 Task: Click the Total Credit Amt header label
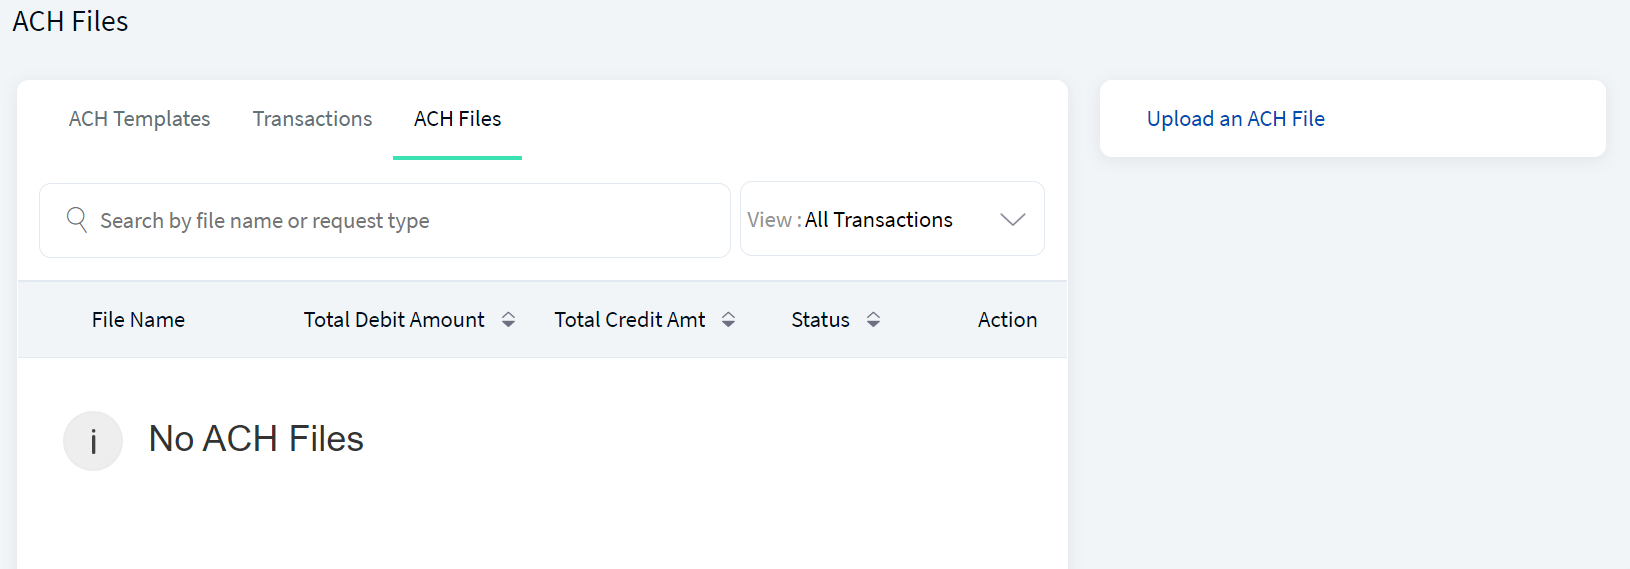coord(630,320)
